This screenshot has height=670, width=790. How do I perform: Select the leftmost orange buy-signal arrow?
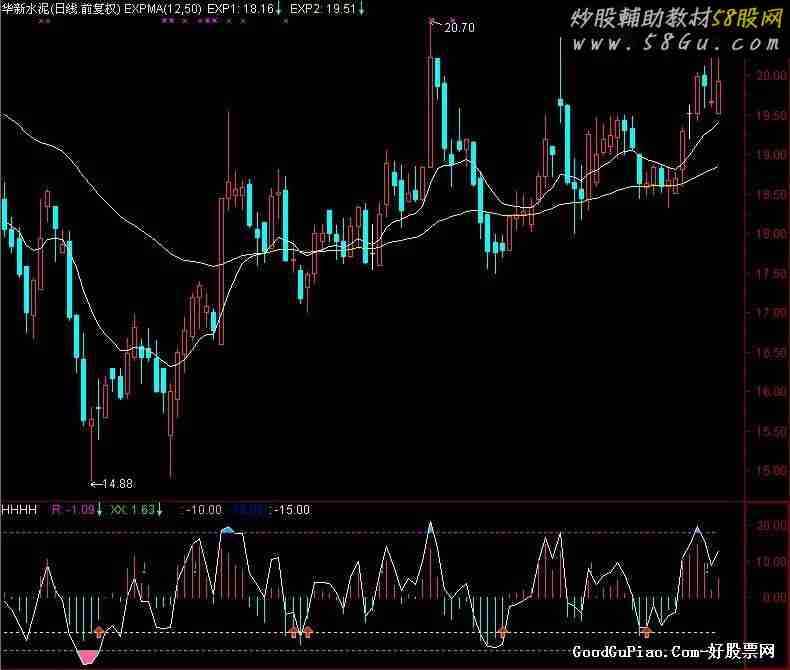tap(99, 632)
